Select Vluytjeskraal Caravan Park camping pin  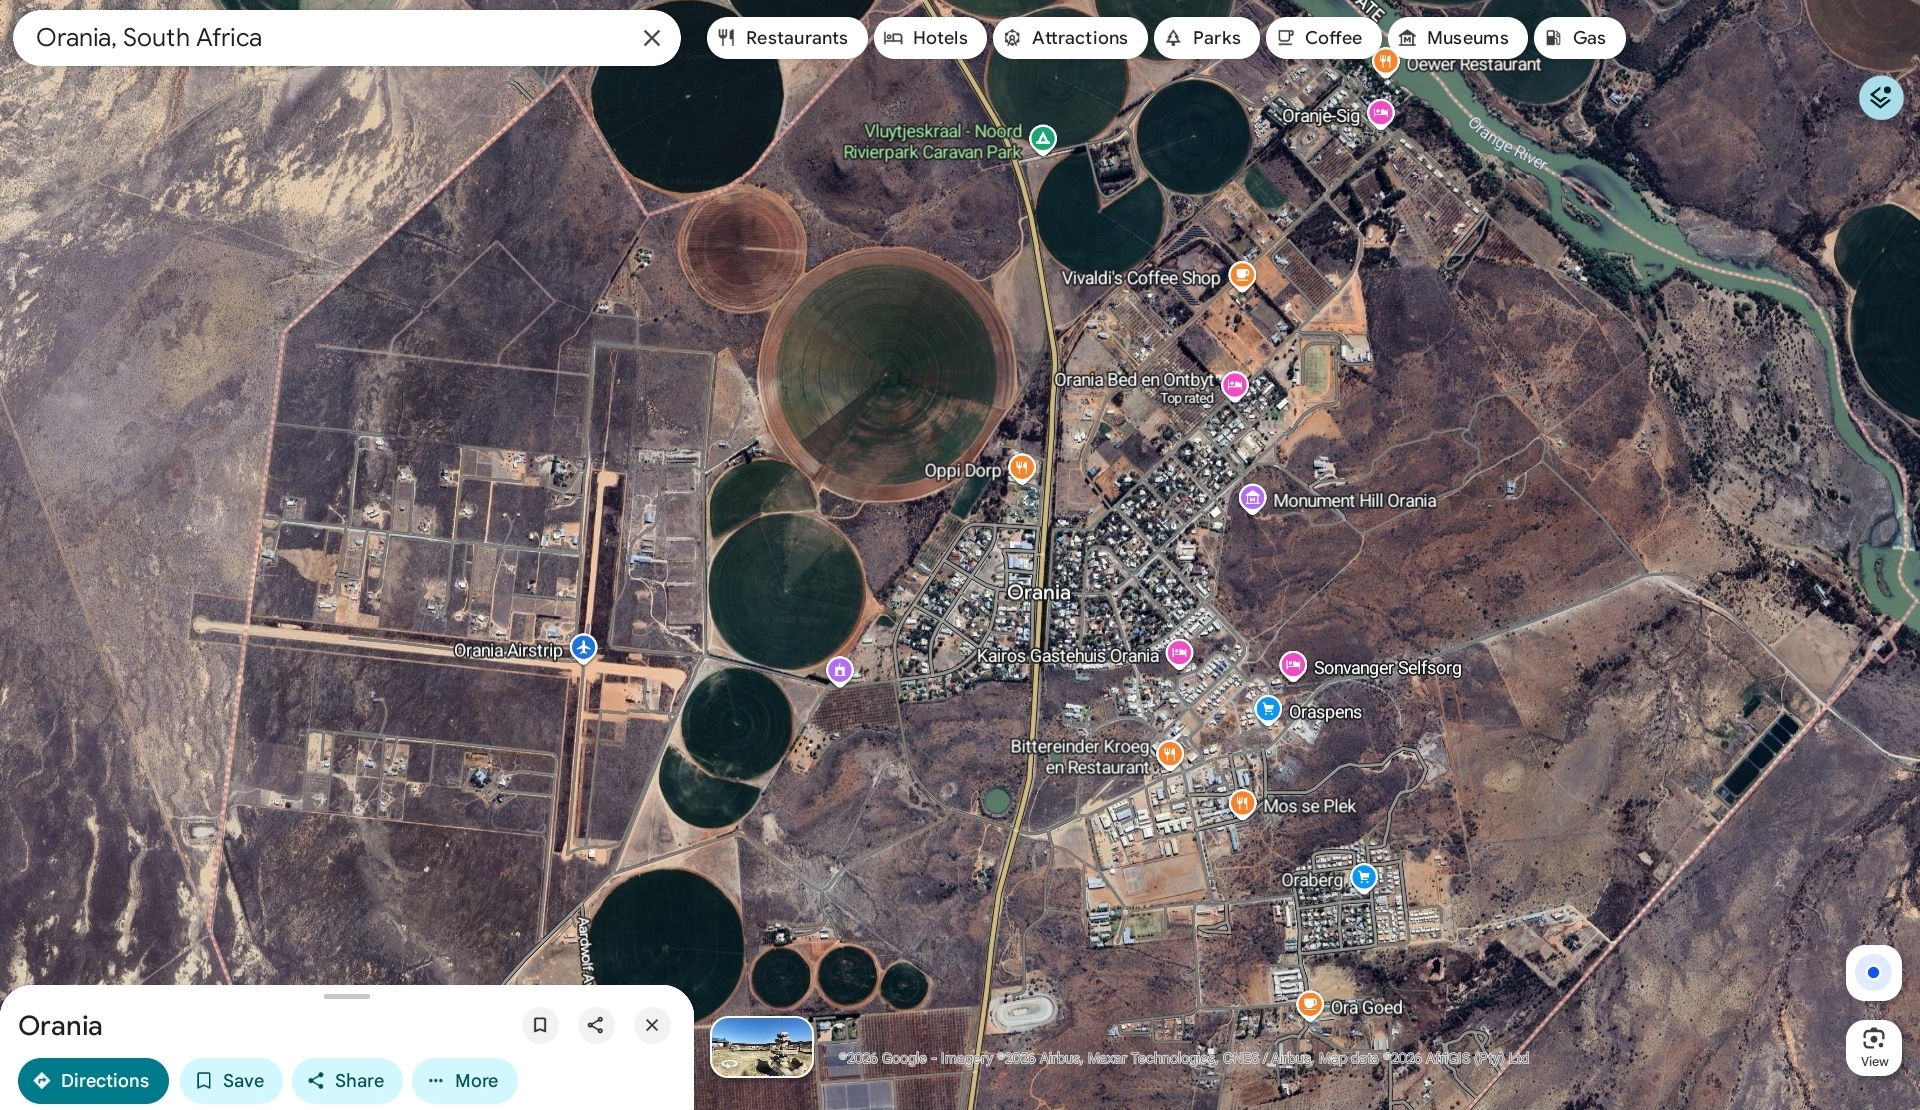pyautogui.click(x=1042, y=138)
